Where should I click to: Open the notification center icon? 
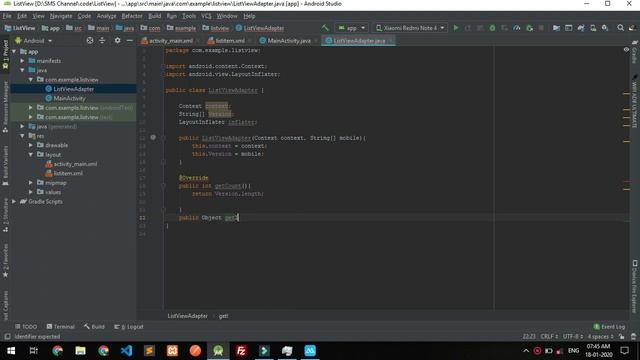624,351
